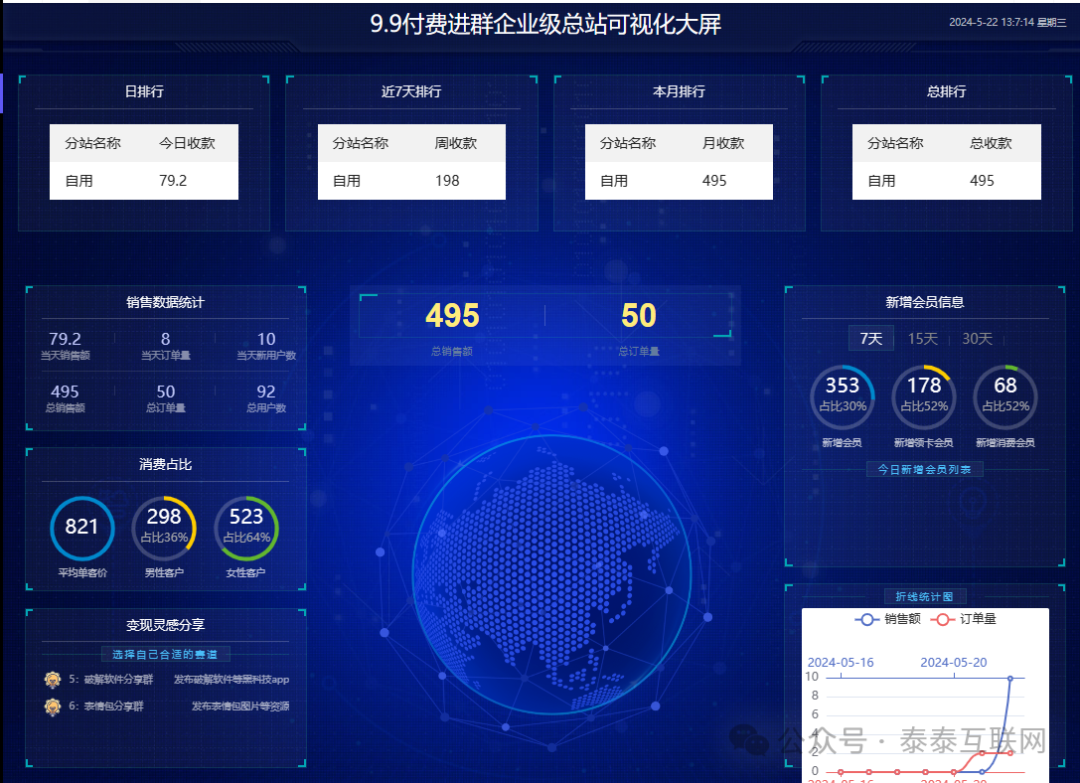
Task: Select the 平均单客价 donut chart
Action: 81,527
